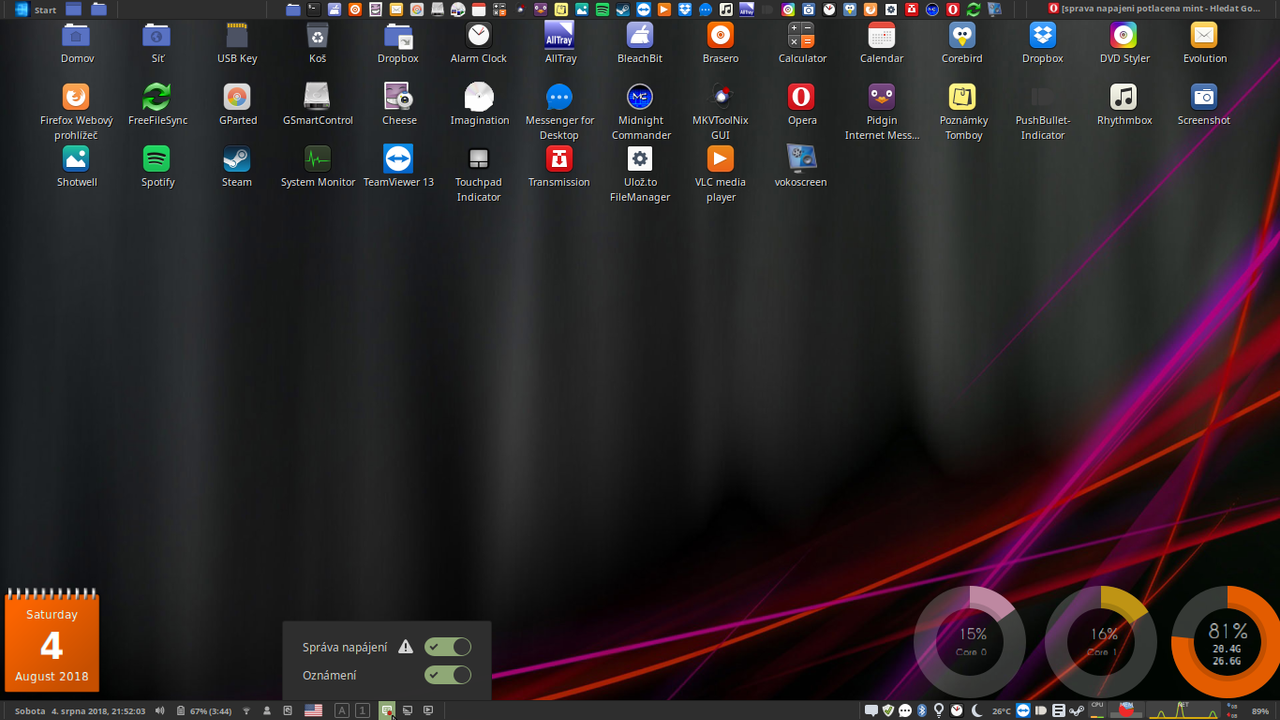Screen dimensions: 1280x720
Task: Open the crescent moon tray icon
Action: click(976, 710)
